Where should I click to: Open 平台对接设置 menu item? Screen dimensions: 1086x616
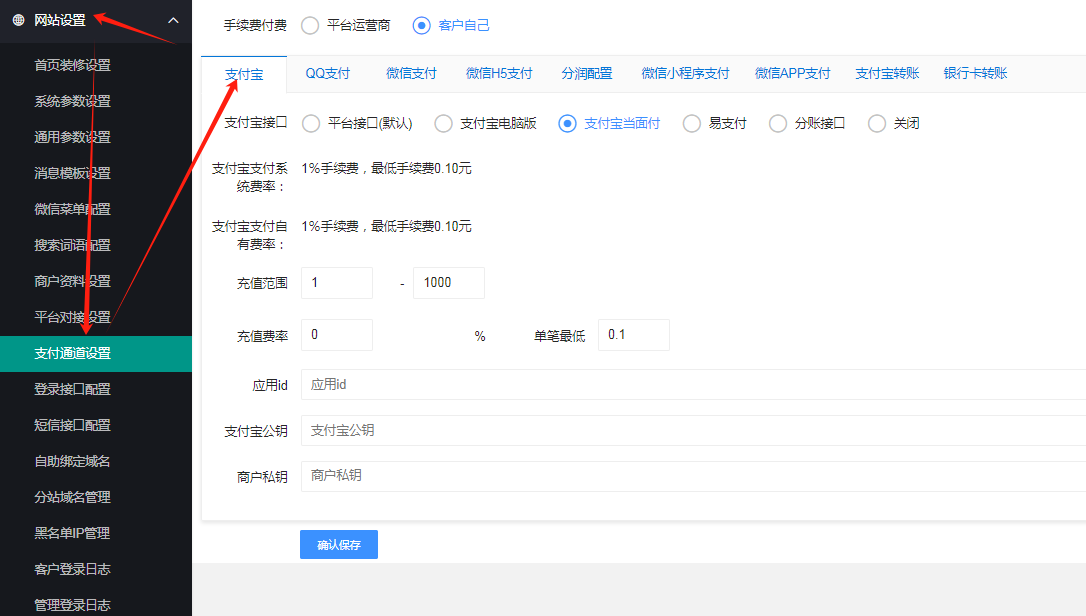click(73, 317)
